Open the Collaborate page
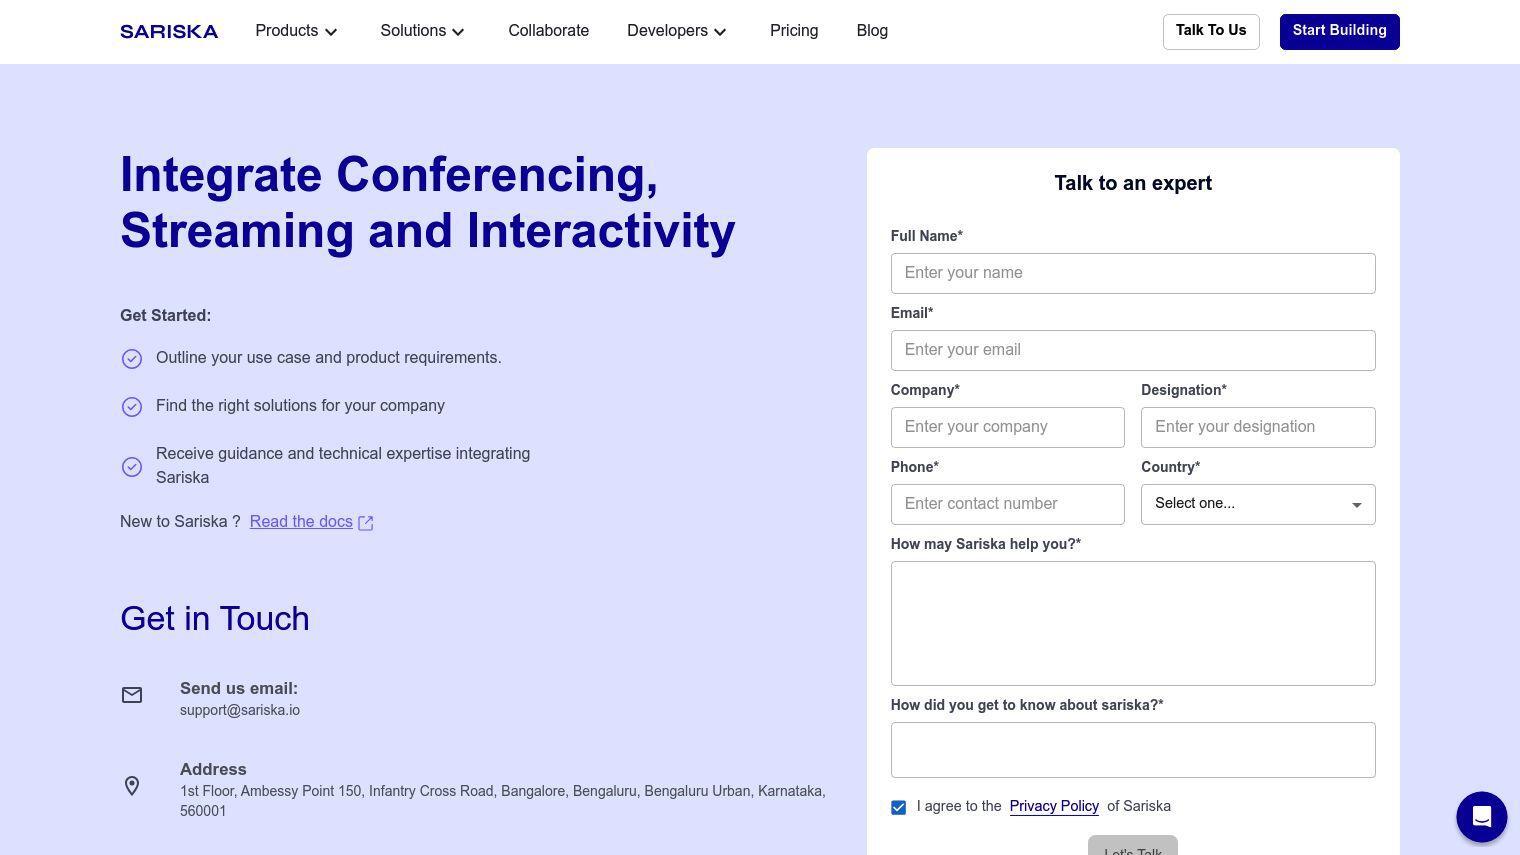Screen dimensions: 1520x855 [548, 31]
